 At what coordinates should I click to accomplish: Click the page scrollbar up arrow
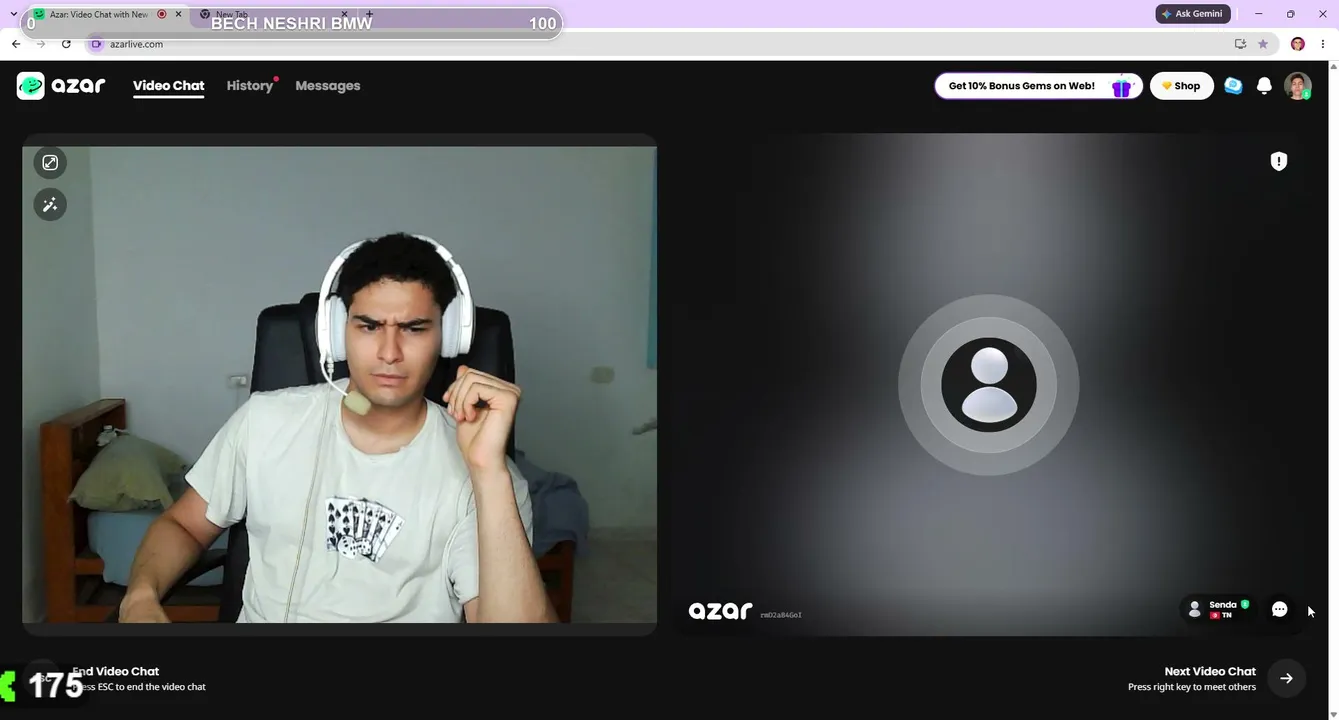(x=1333, y=67)
